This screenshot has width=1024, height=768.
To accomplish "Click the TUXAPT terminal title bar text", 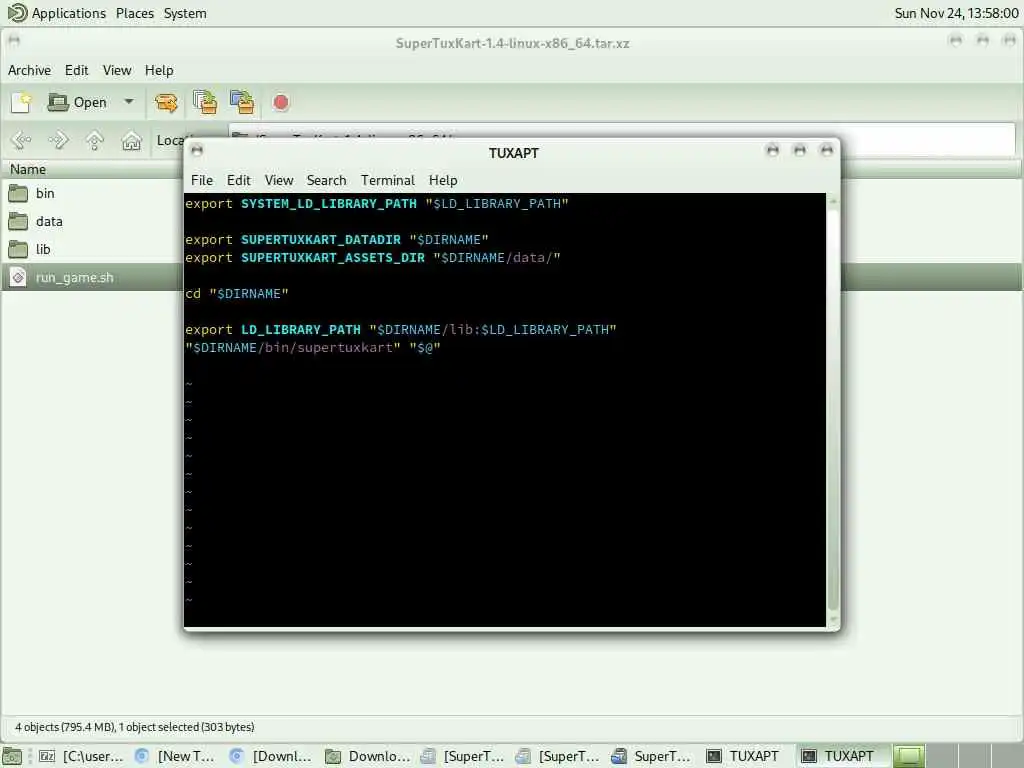I will (x=513, y=153).
